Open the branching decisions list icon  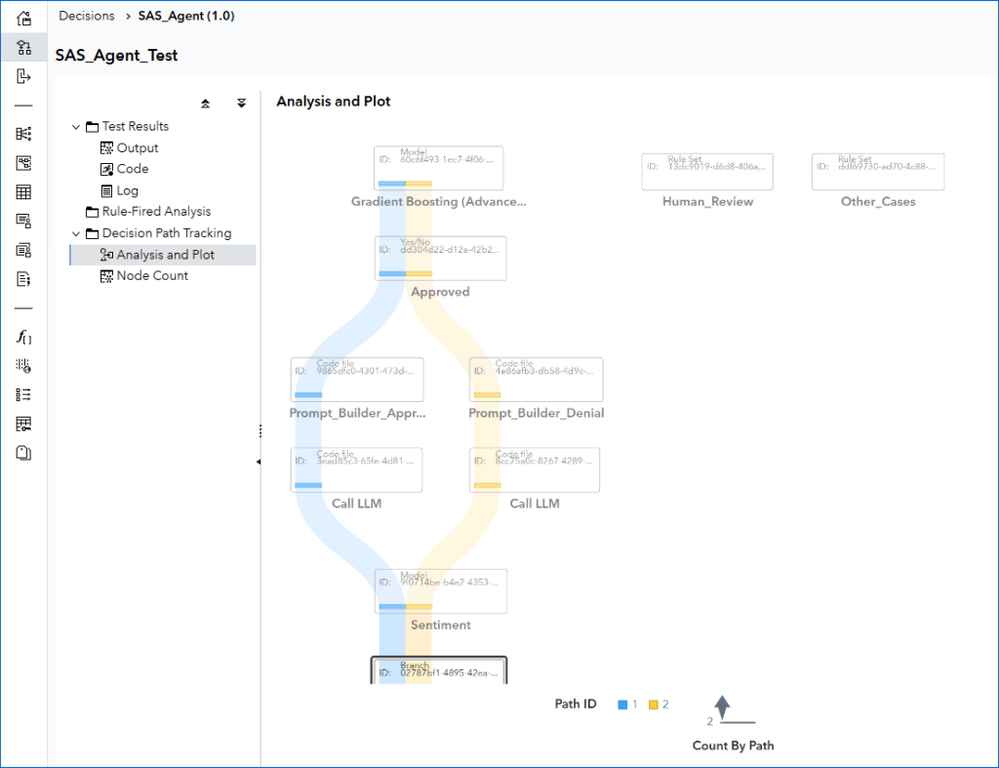click(x=24, y=134)
